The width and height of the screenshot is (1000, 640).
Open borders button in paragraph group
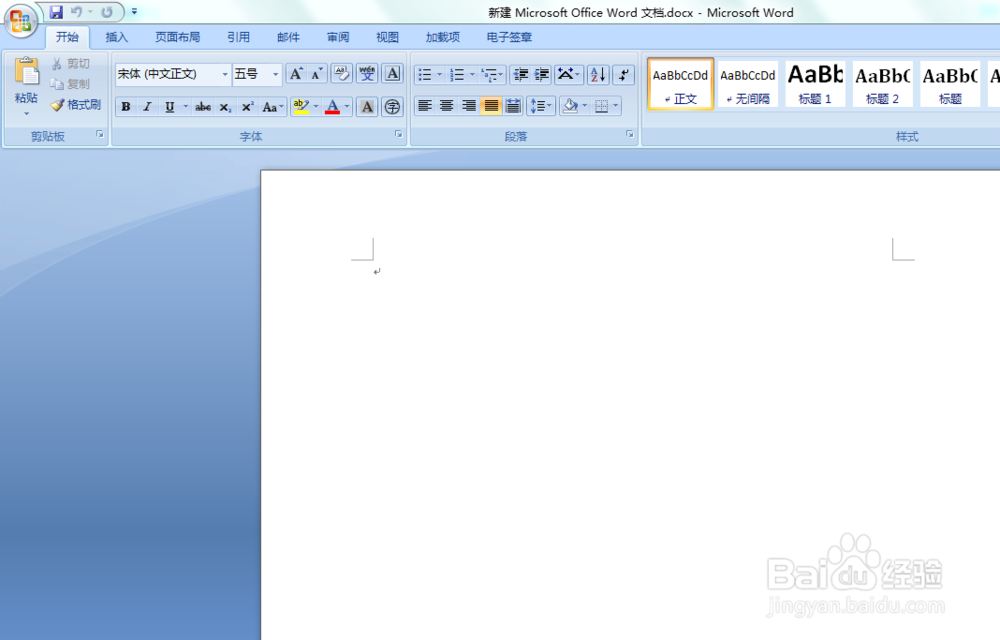pyautogui.click(x=601, y=106)
